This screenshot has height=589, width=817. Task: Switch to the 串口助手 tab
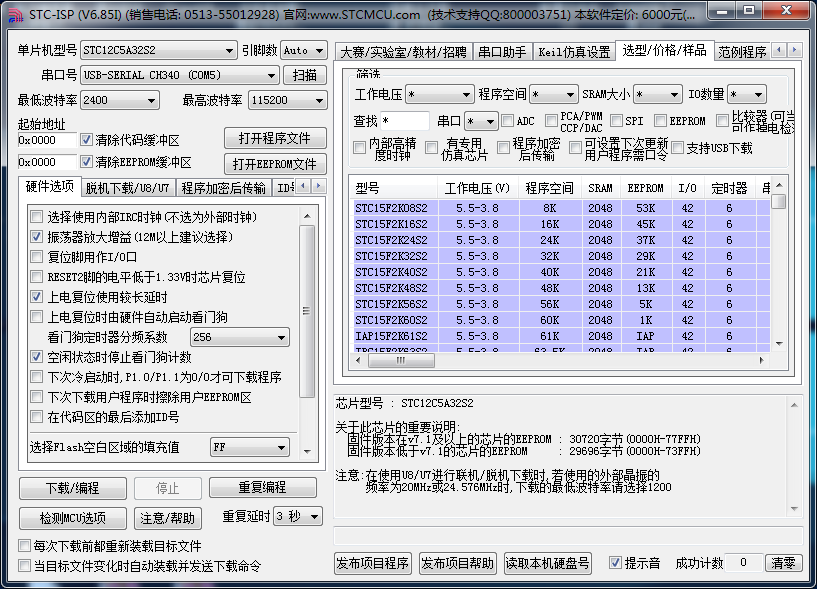click(500, 52)
